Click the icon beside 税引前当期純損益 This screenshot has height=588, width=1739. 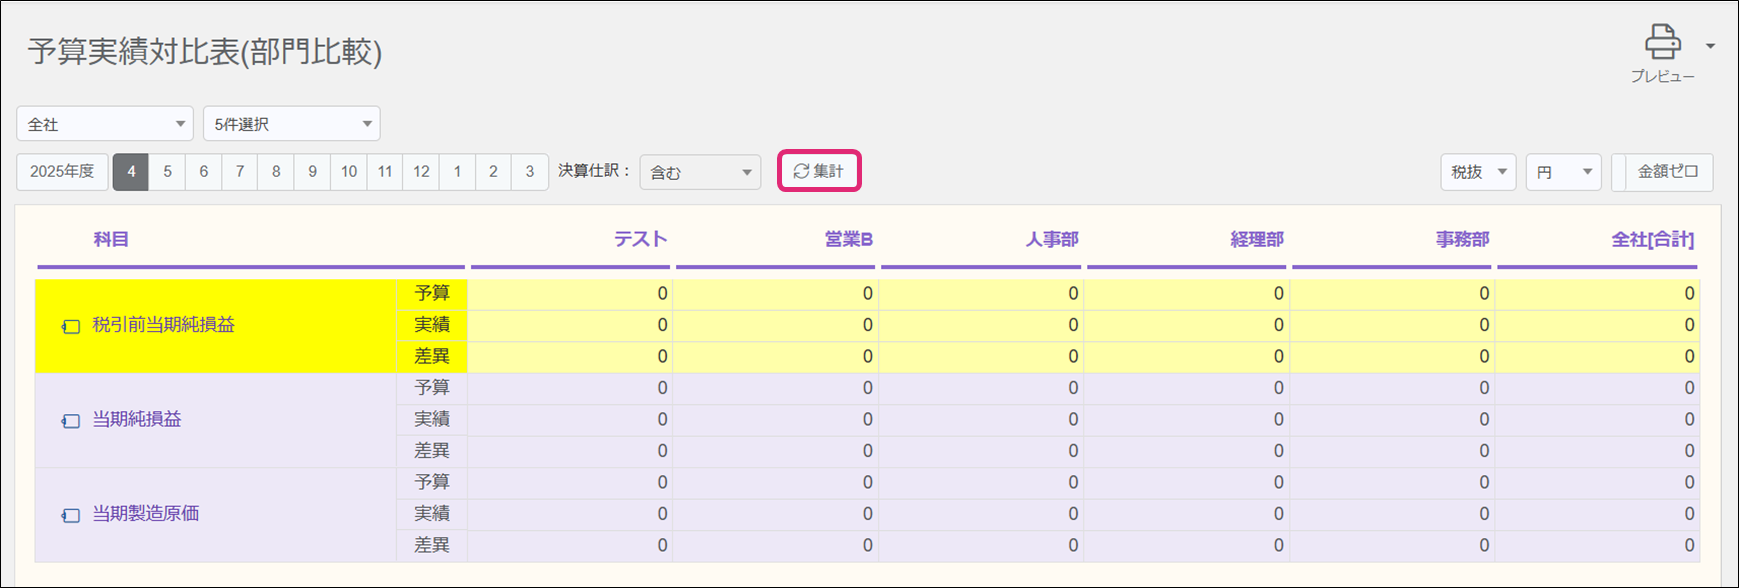tap(71, 326)
